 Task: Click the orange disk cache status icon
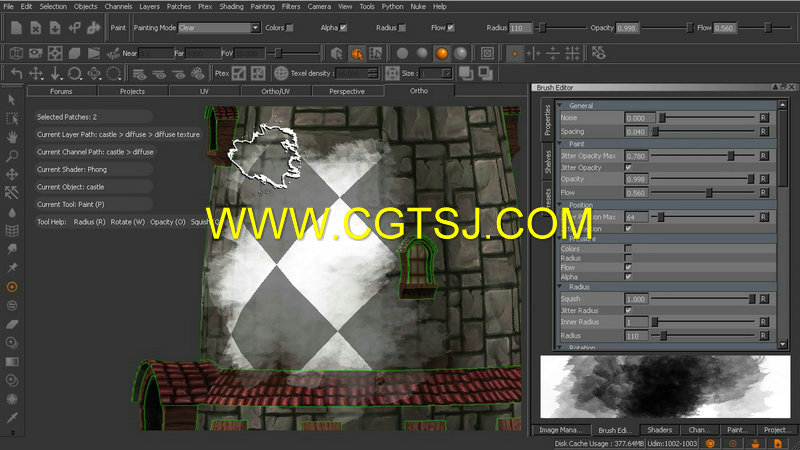pos(710,443)
